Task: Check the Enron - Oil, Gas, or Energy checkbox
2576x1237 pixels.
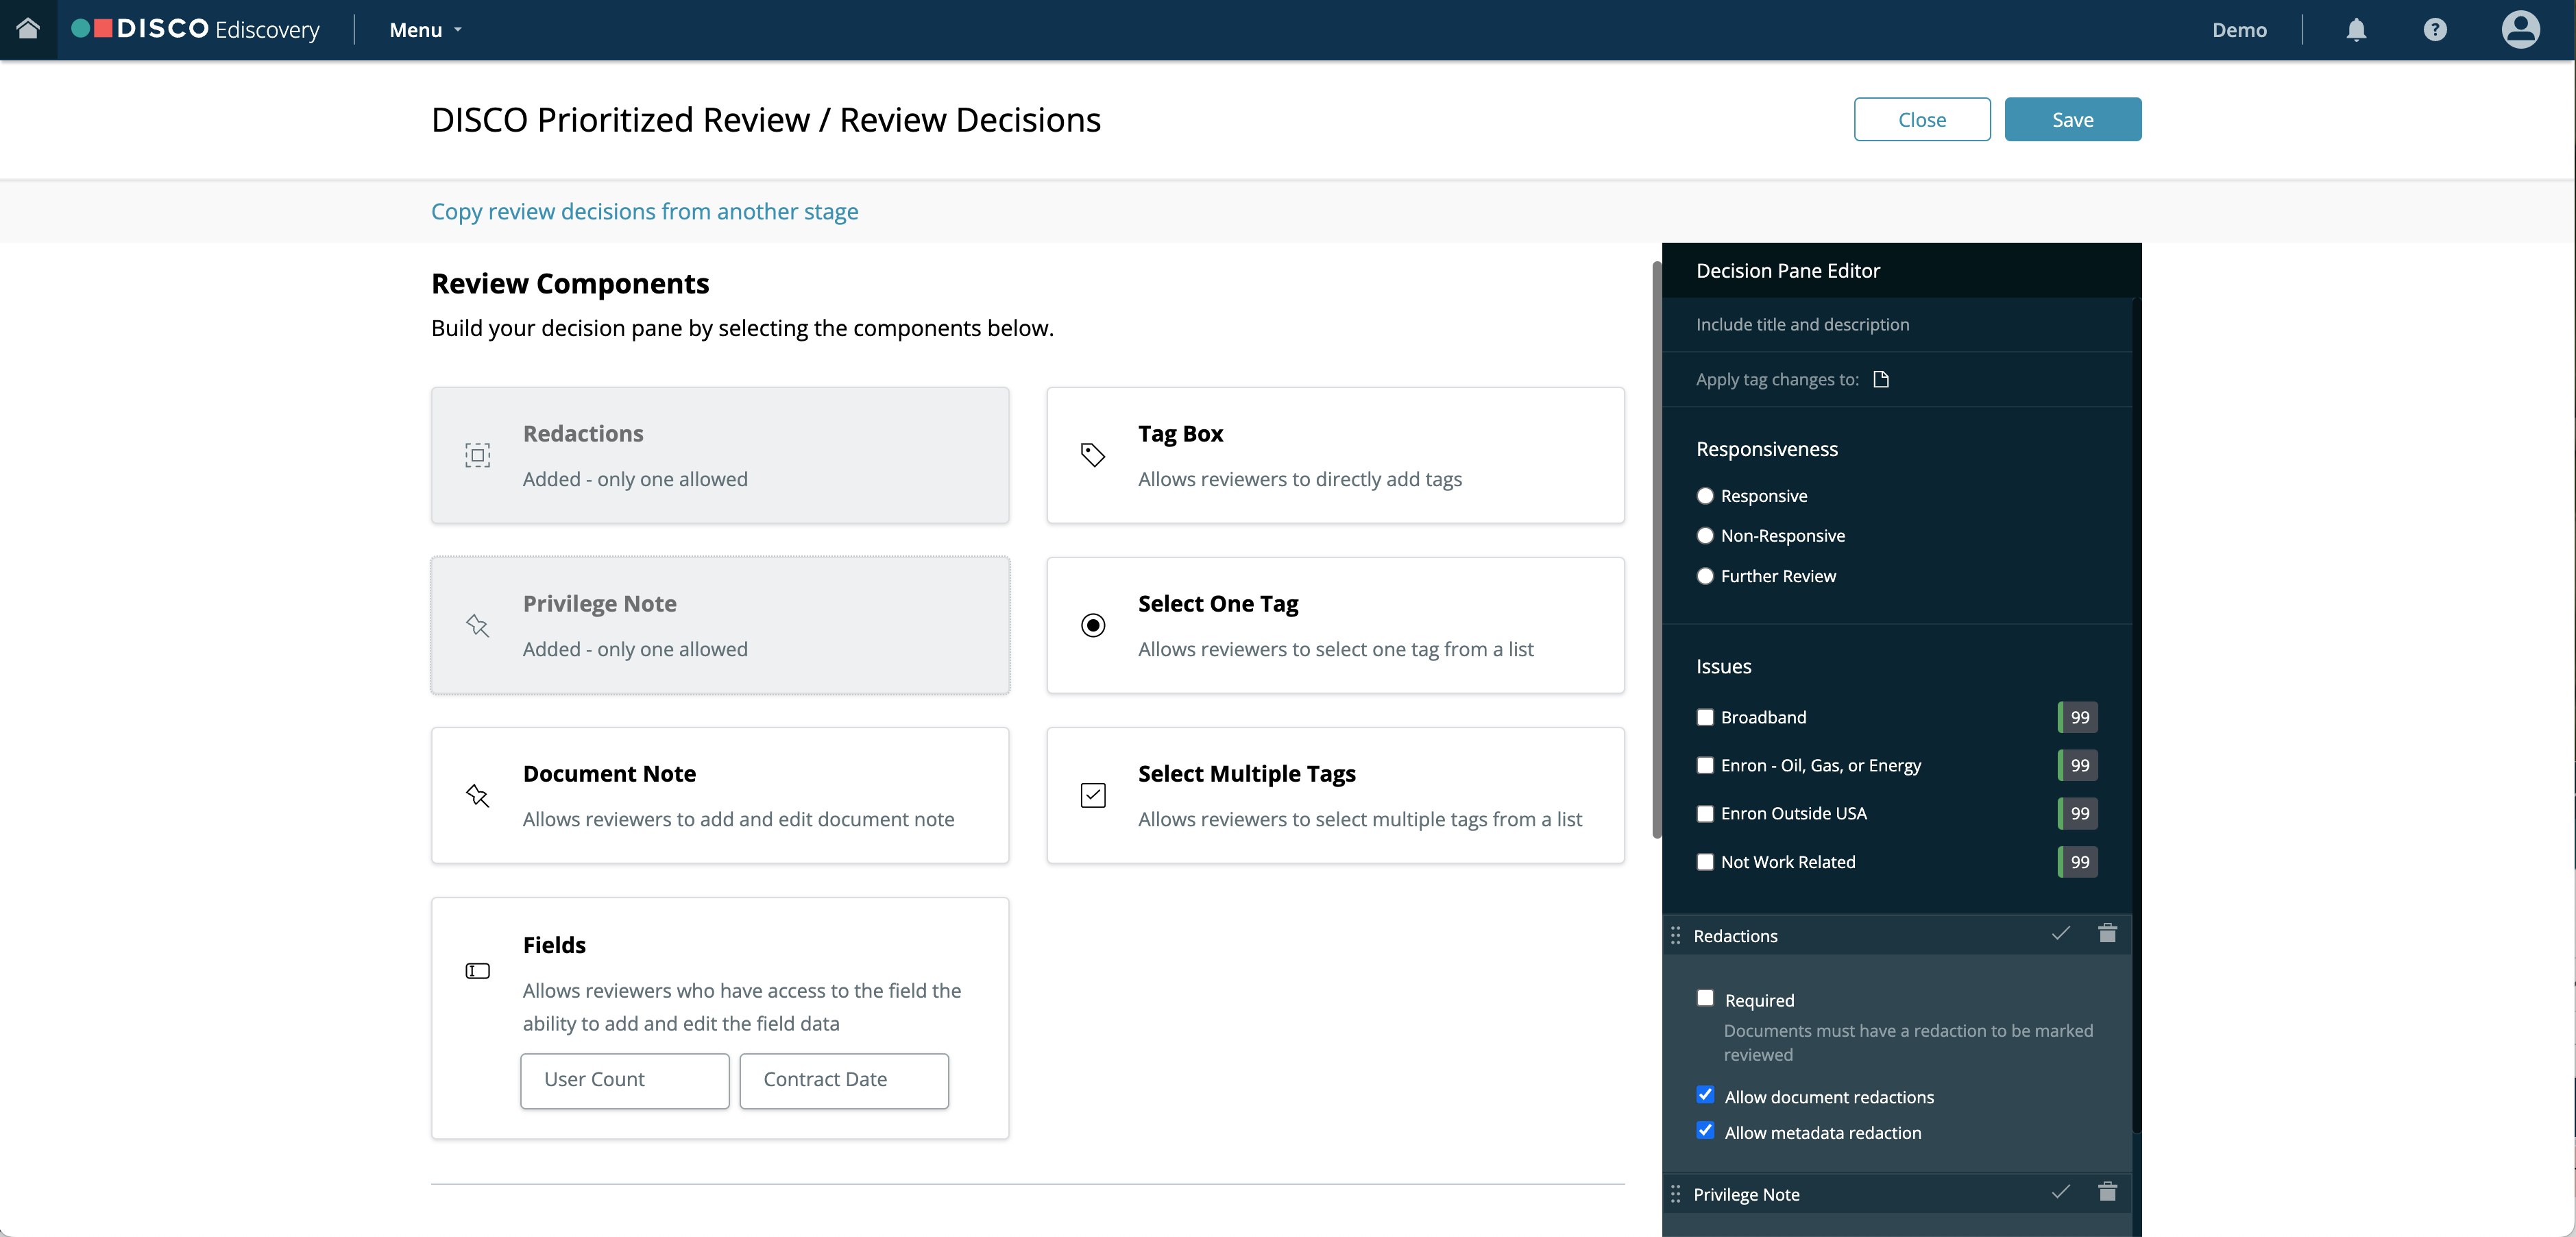Action: click(x=1705, y=765)
